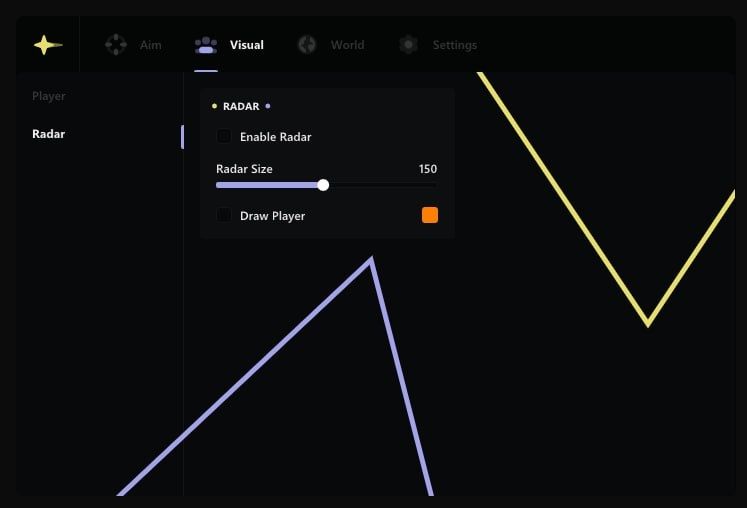Click the yellow star logo icon

click(47, 45)
